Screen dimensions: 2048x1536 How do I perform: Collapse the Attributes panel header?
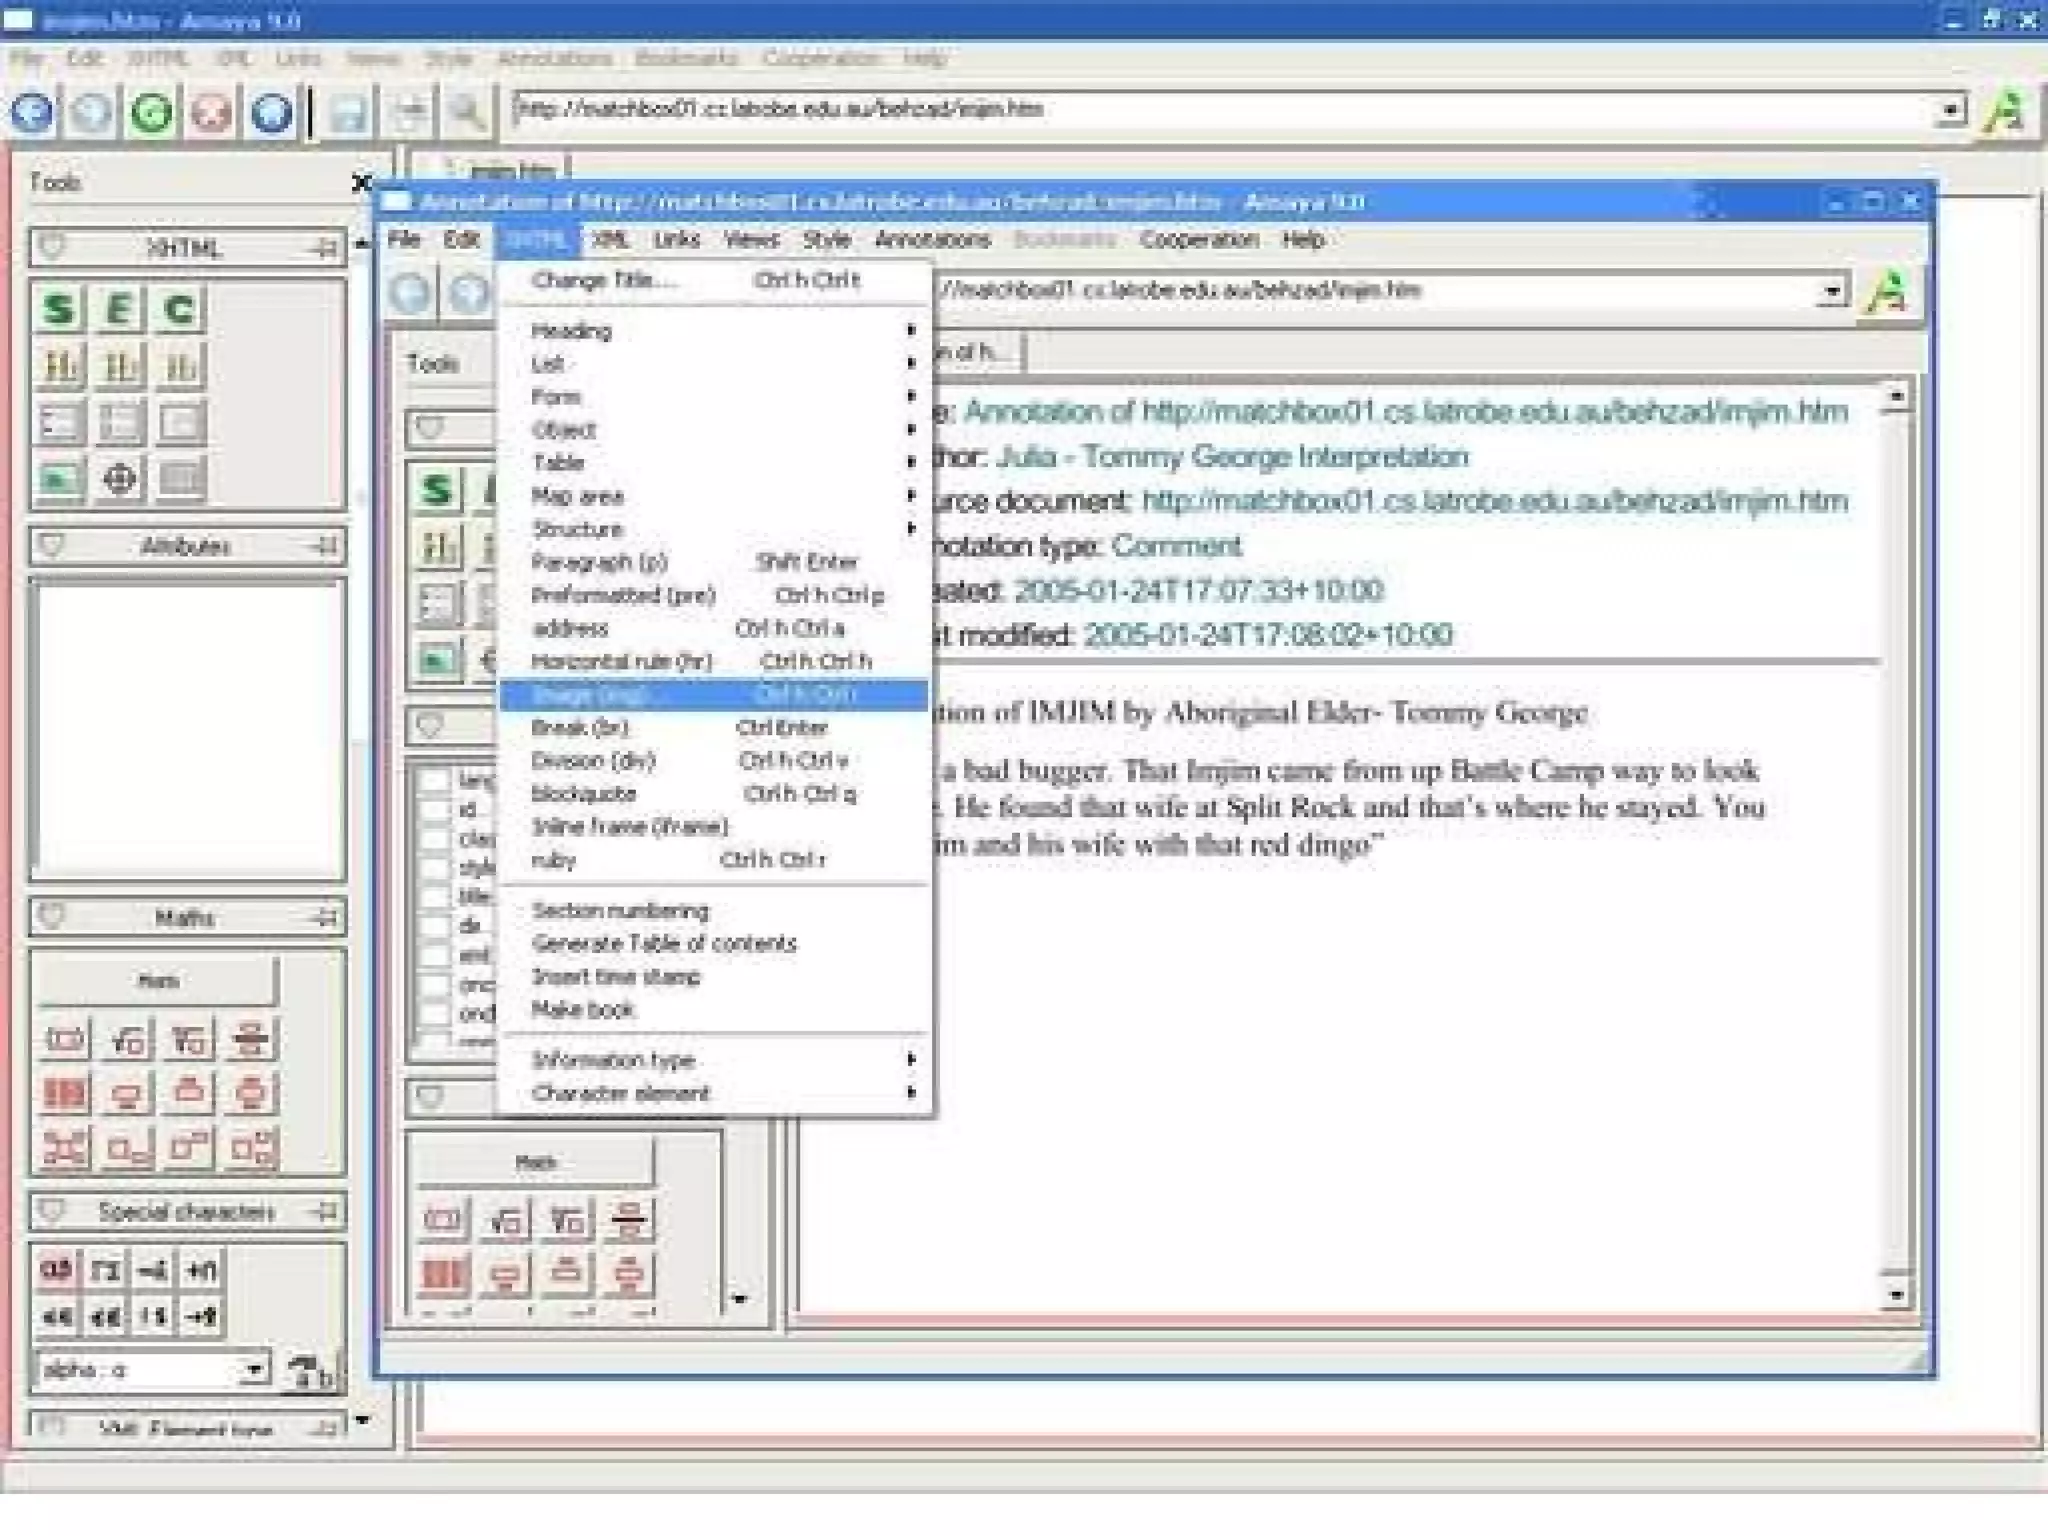(x=186, y=546)
